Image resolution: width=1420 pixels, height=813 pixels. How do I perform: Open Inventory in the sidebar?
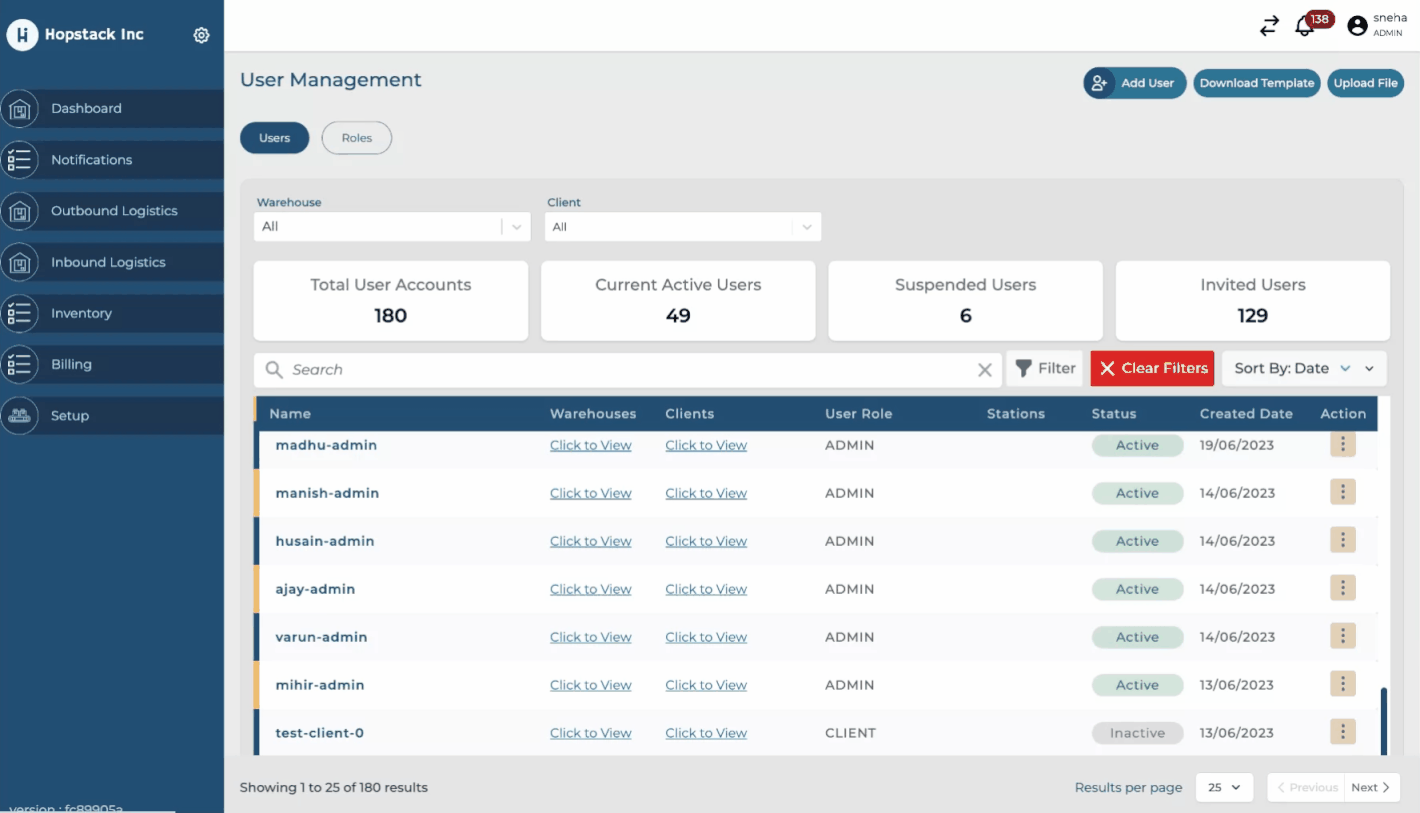81,314
